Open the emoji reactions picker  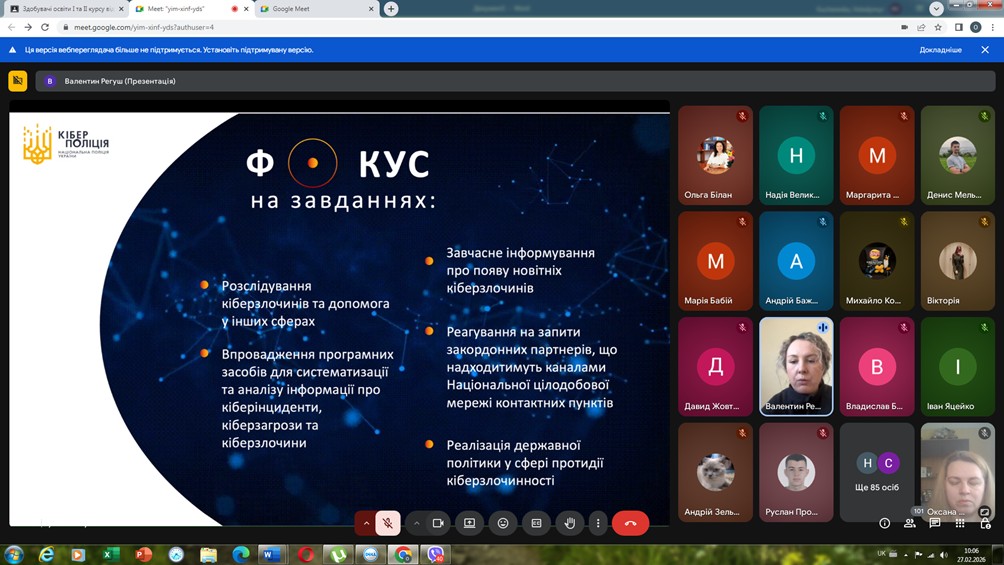tap(503, 523)
